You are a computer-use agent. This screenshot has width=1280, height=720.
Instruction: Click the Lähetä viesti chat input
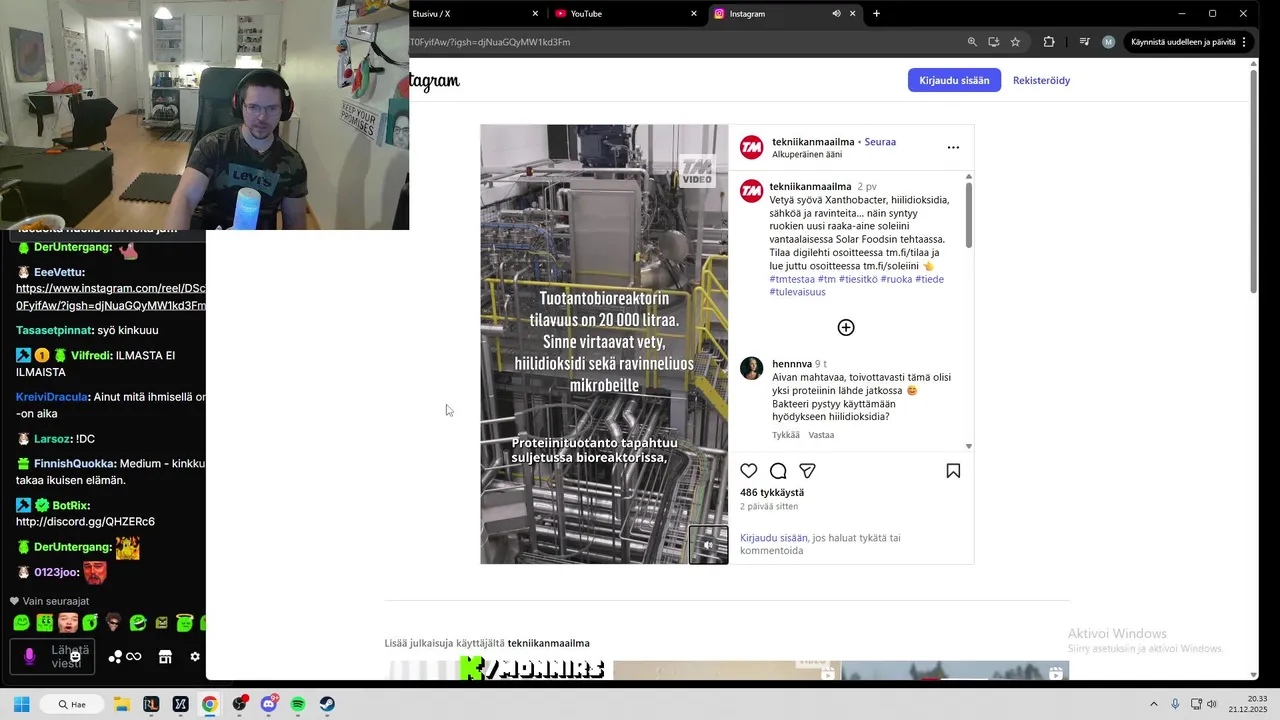52,657
